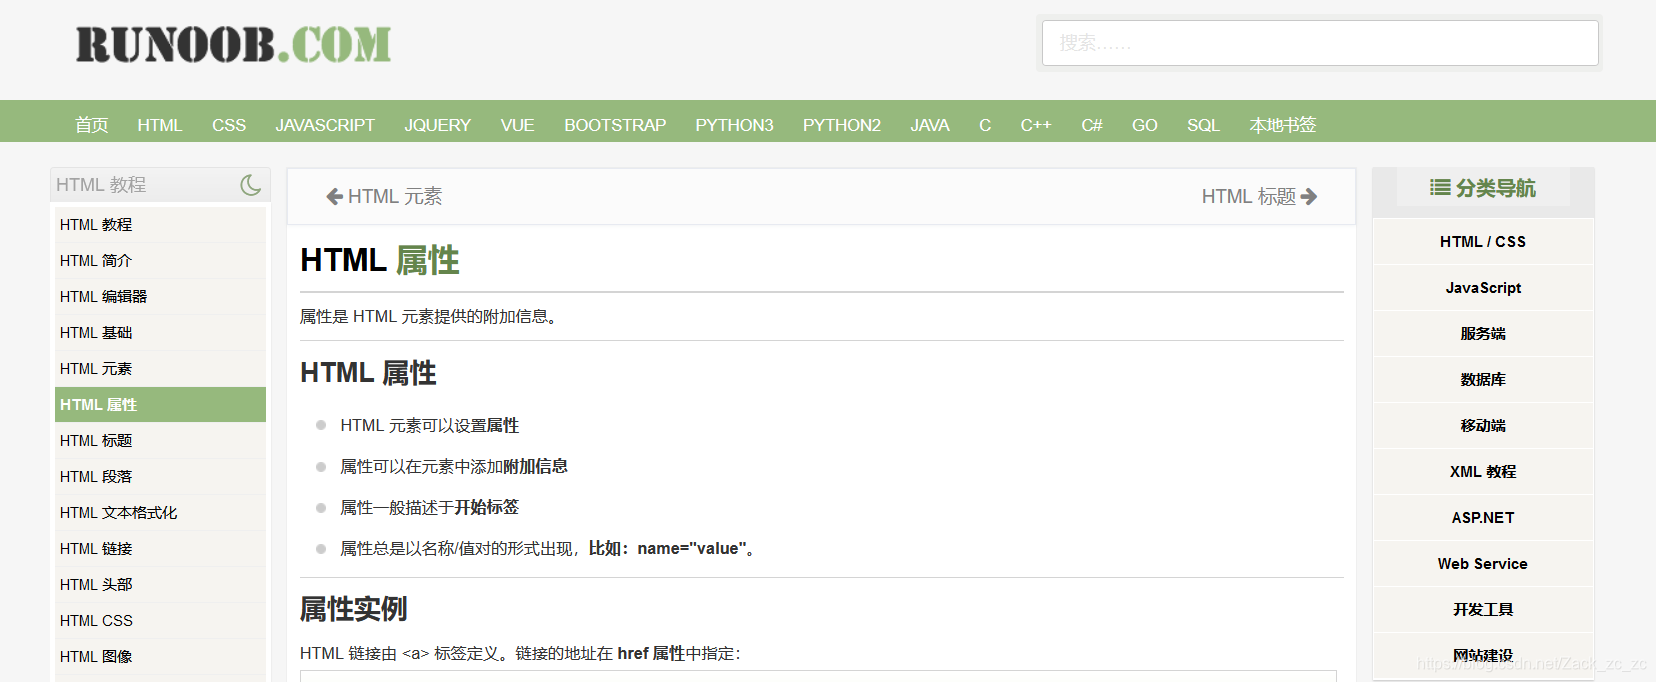
Task: Open XML 教程 category
Action: 1483,472
